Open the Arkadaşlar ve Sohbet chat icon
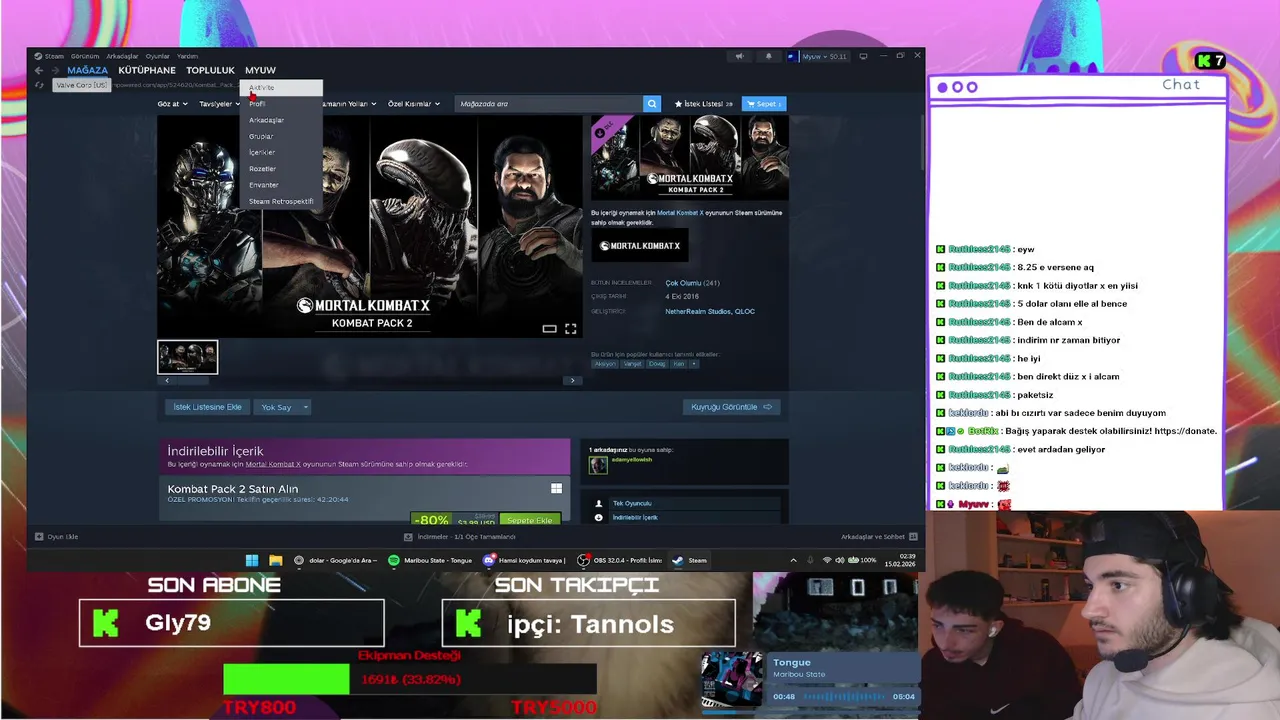This screenshot has height=720, width=1280. 913,537
